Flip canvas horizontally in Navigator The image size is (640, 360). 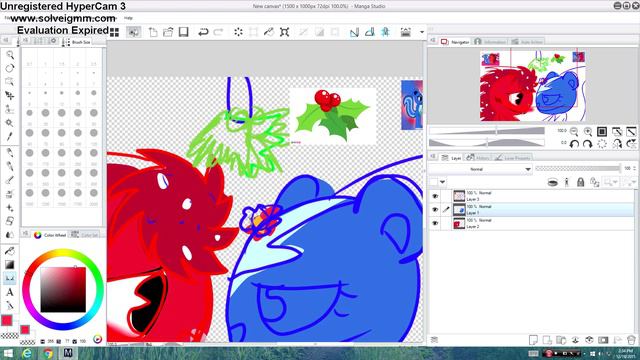(x=617, y=144)
